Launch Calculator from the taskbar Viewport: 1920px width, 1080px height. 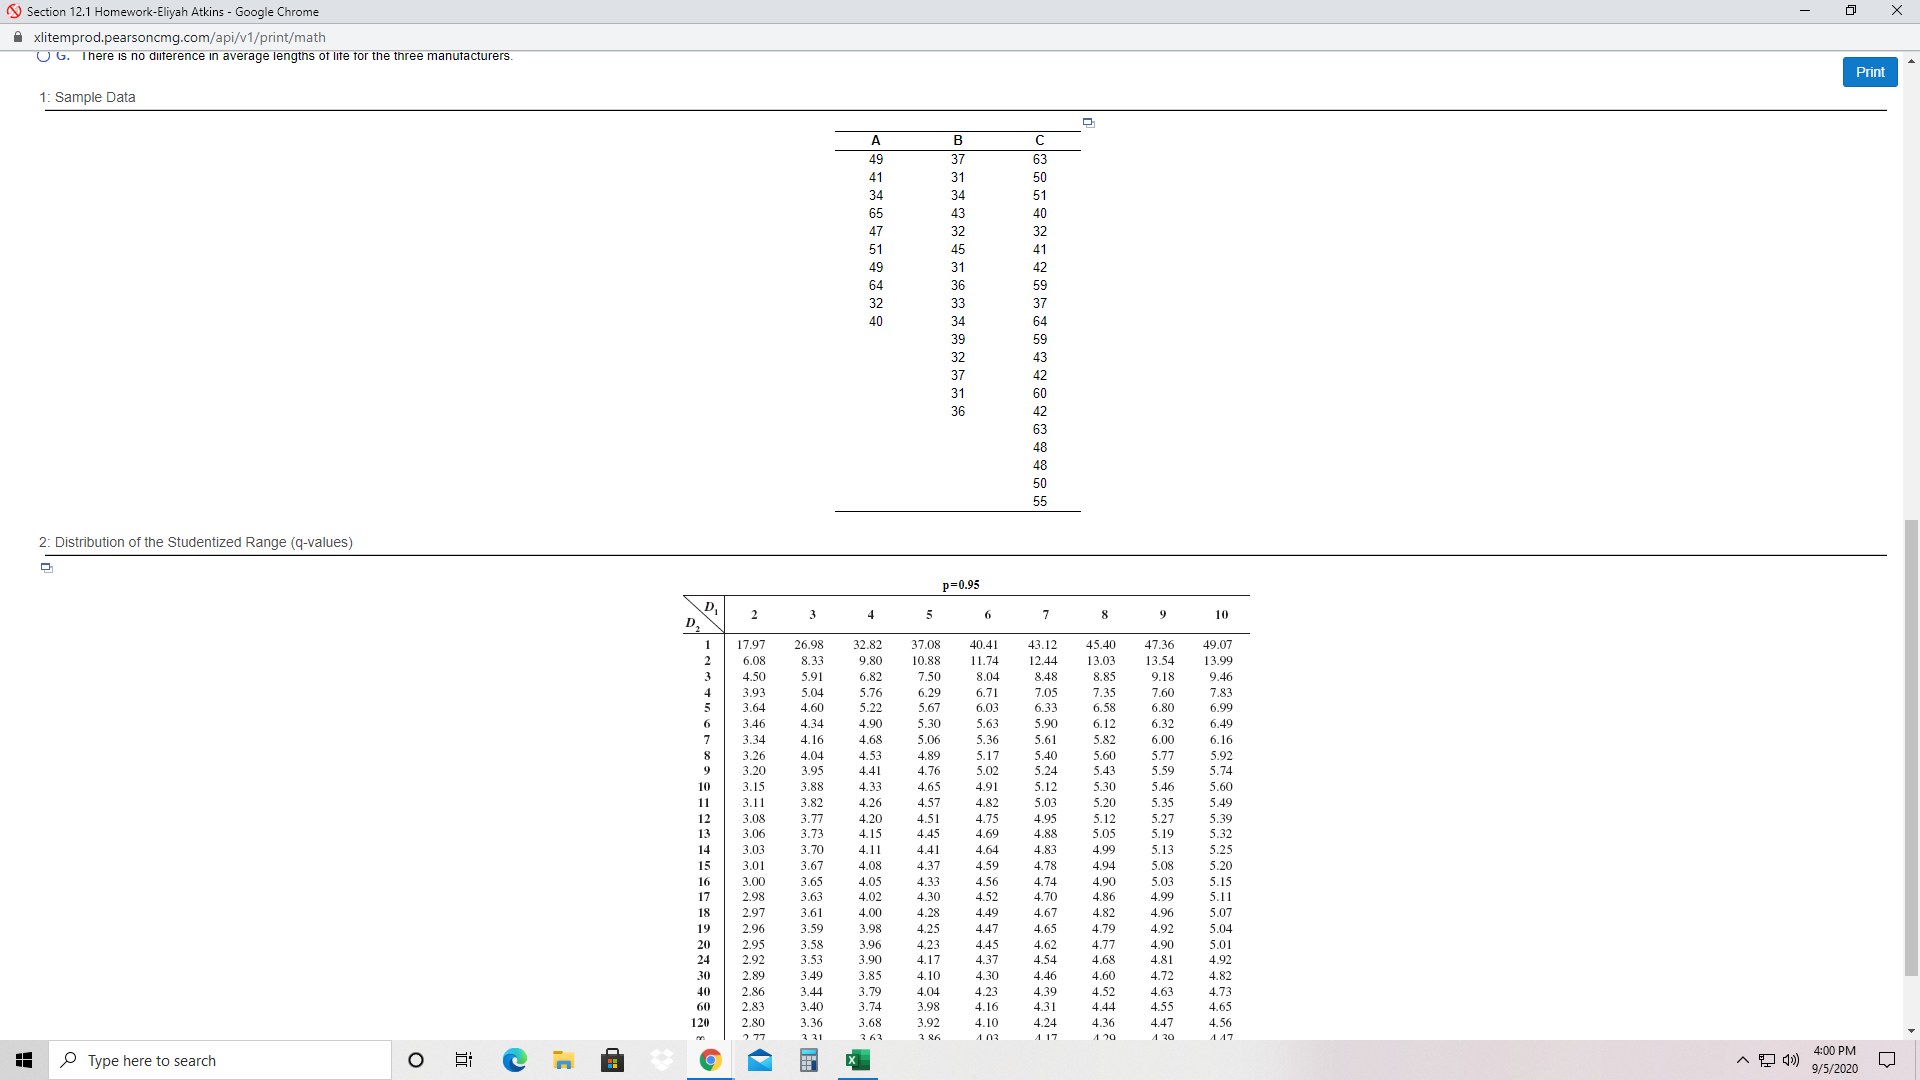pos(808,1060)
